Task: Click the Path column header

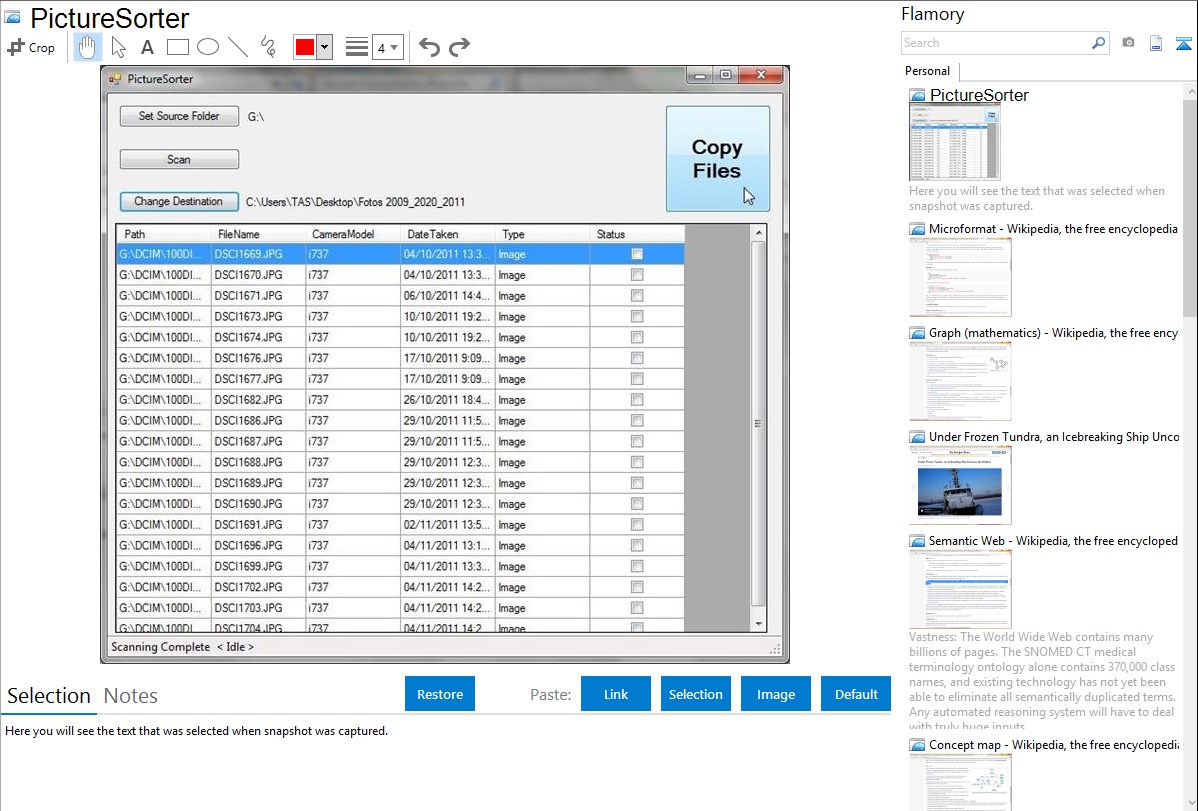Action: pyautogui.click(x=164, y=234)
